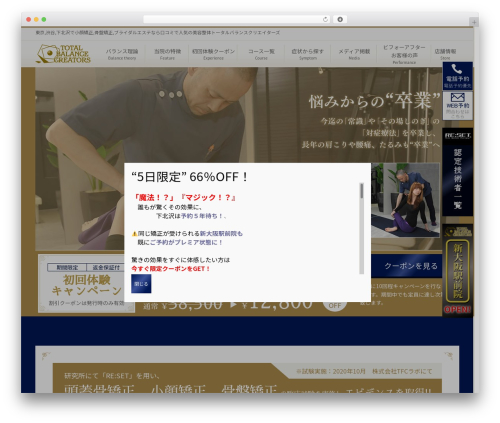Click the popup's vertical scrollbar
This screenshot has height=423, width=500.
coord(361,228)
